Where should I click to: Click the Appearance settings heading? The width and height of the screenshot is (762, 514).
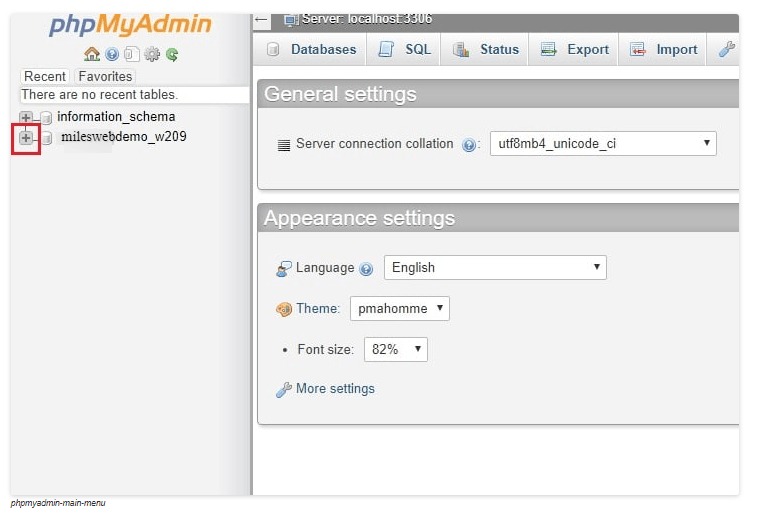click(x=360, y=218)
